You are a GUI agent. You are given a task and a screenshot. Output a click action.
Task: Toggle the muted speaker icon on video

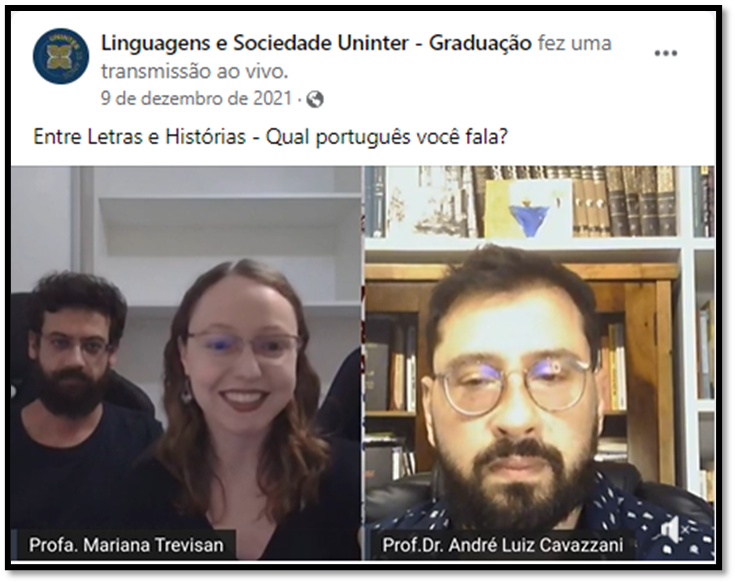click(x=674, y=531)
